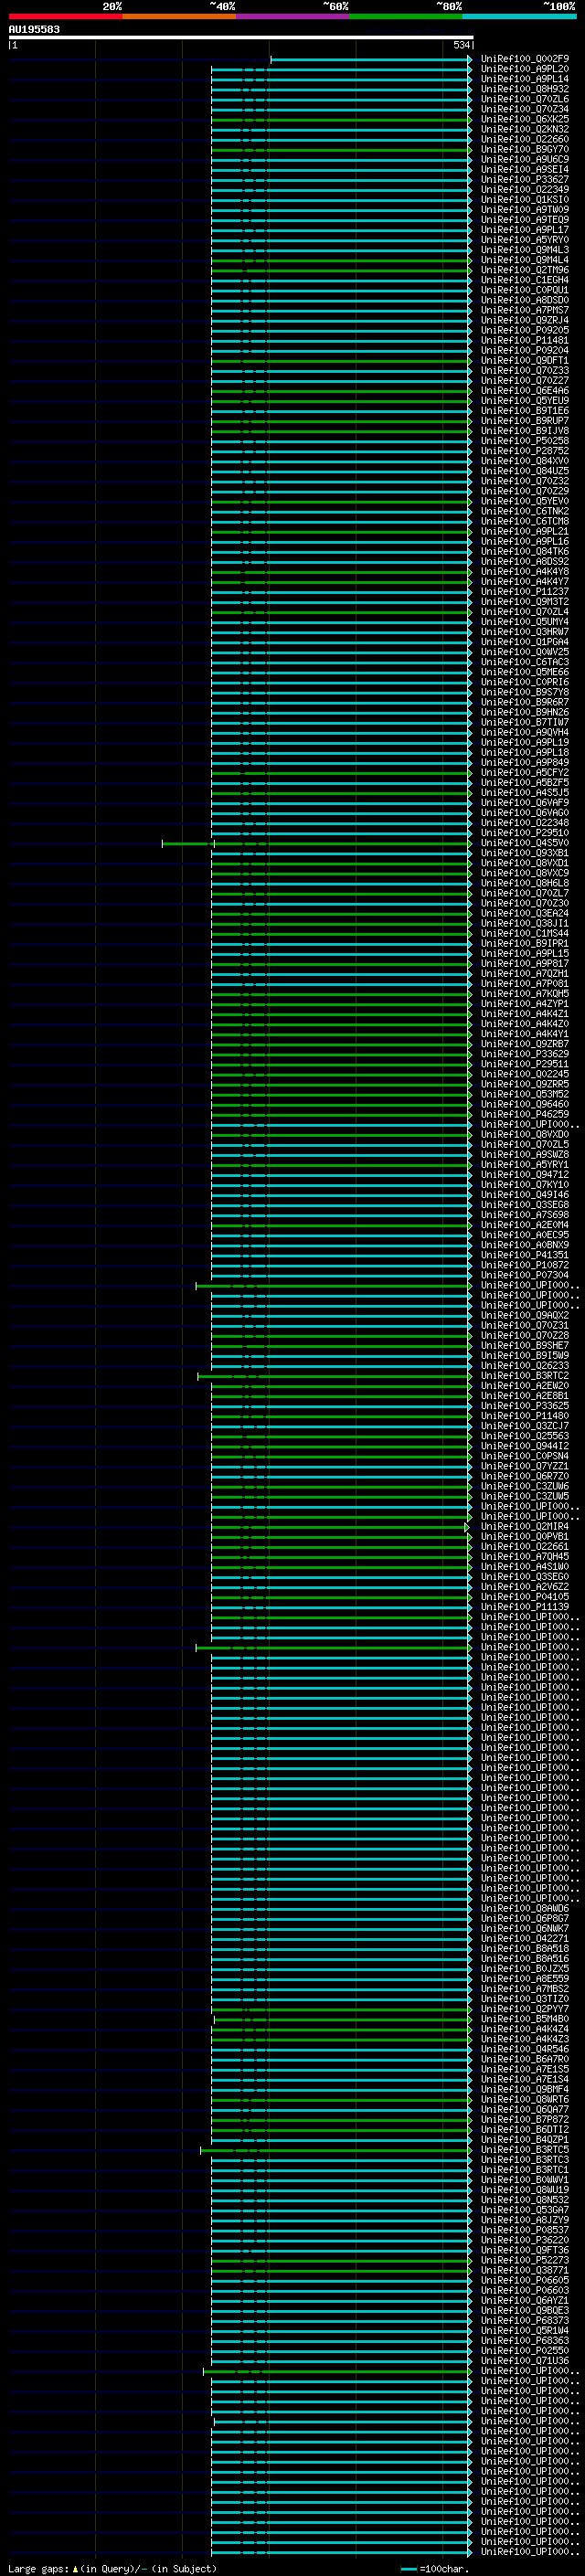Click the cyan alignment bar for Q002F9
The width and height of the screenshot is (585, 2576).
[x=370, y=59]
